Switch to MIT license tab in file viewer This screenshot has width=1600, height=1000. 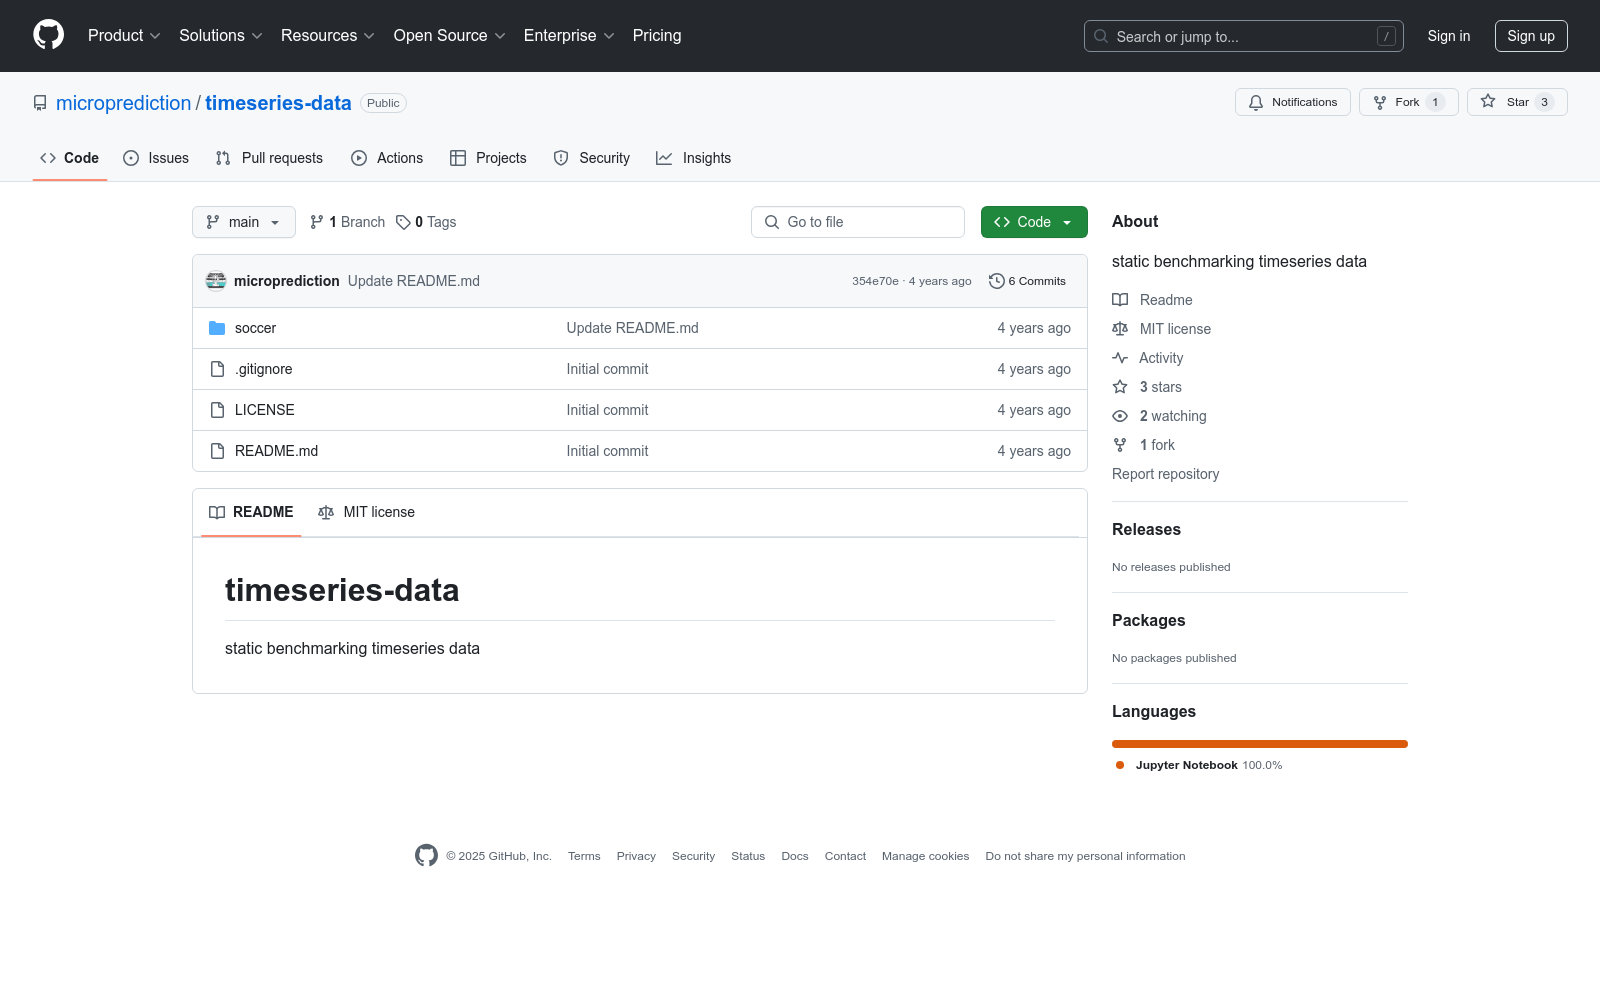pyautogui.click(x=366, y=512)
